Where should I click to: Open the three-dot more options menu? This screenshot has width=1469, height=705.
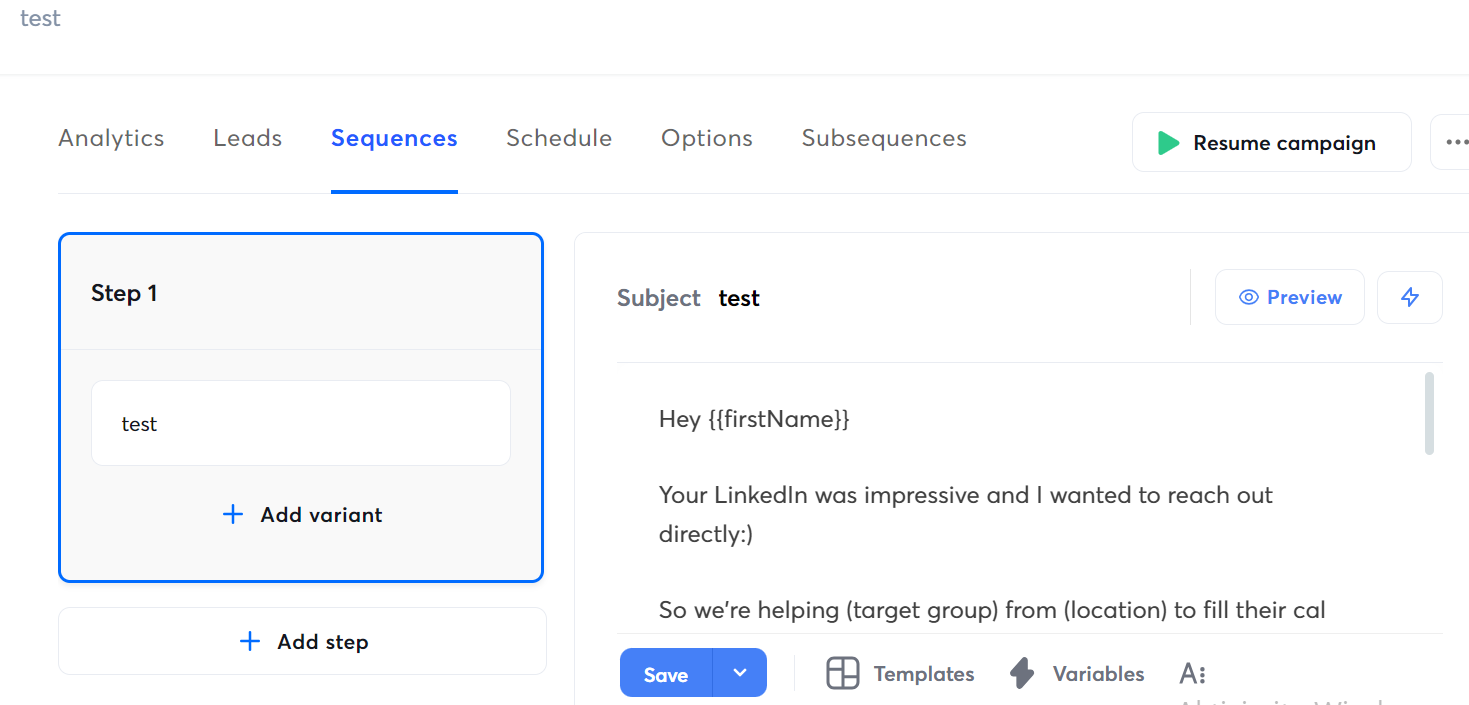click(x=1458, y=142)
